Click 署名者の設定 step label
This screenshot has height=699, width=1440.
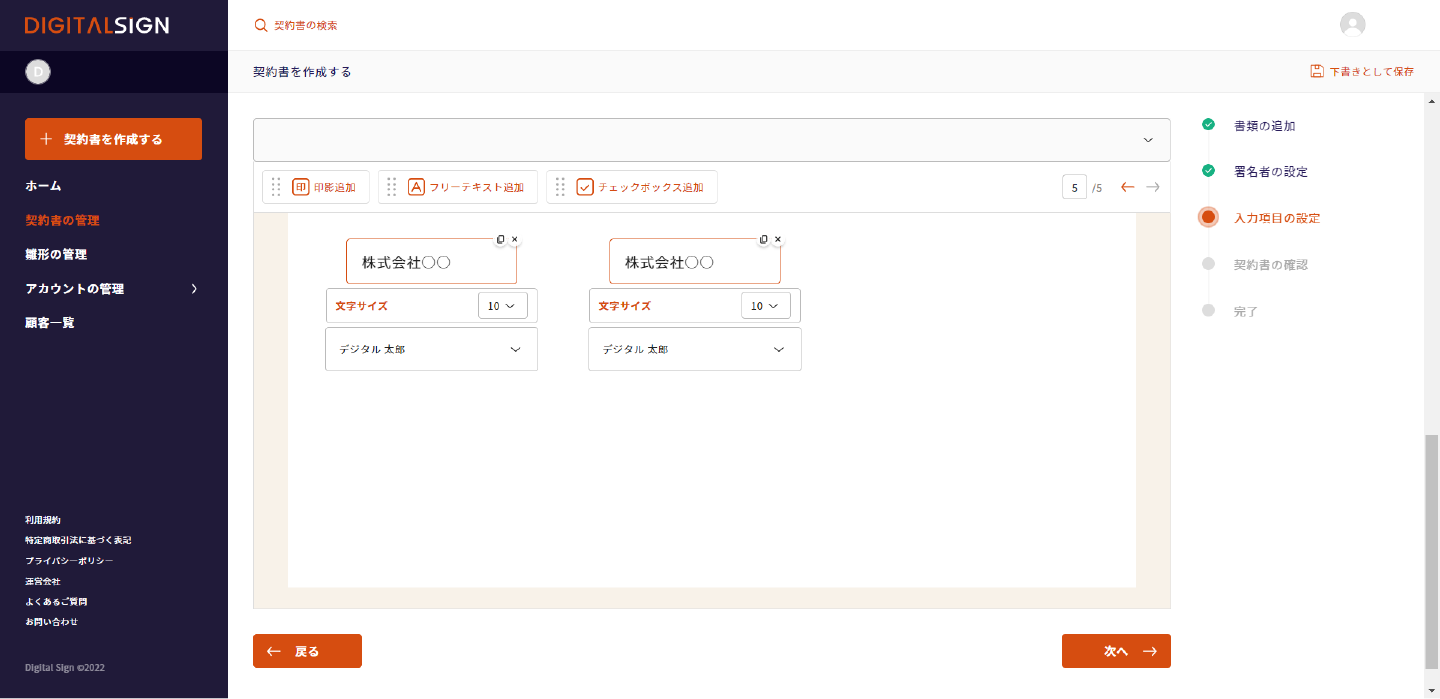pyautogui.click(x=1271, y=172)
